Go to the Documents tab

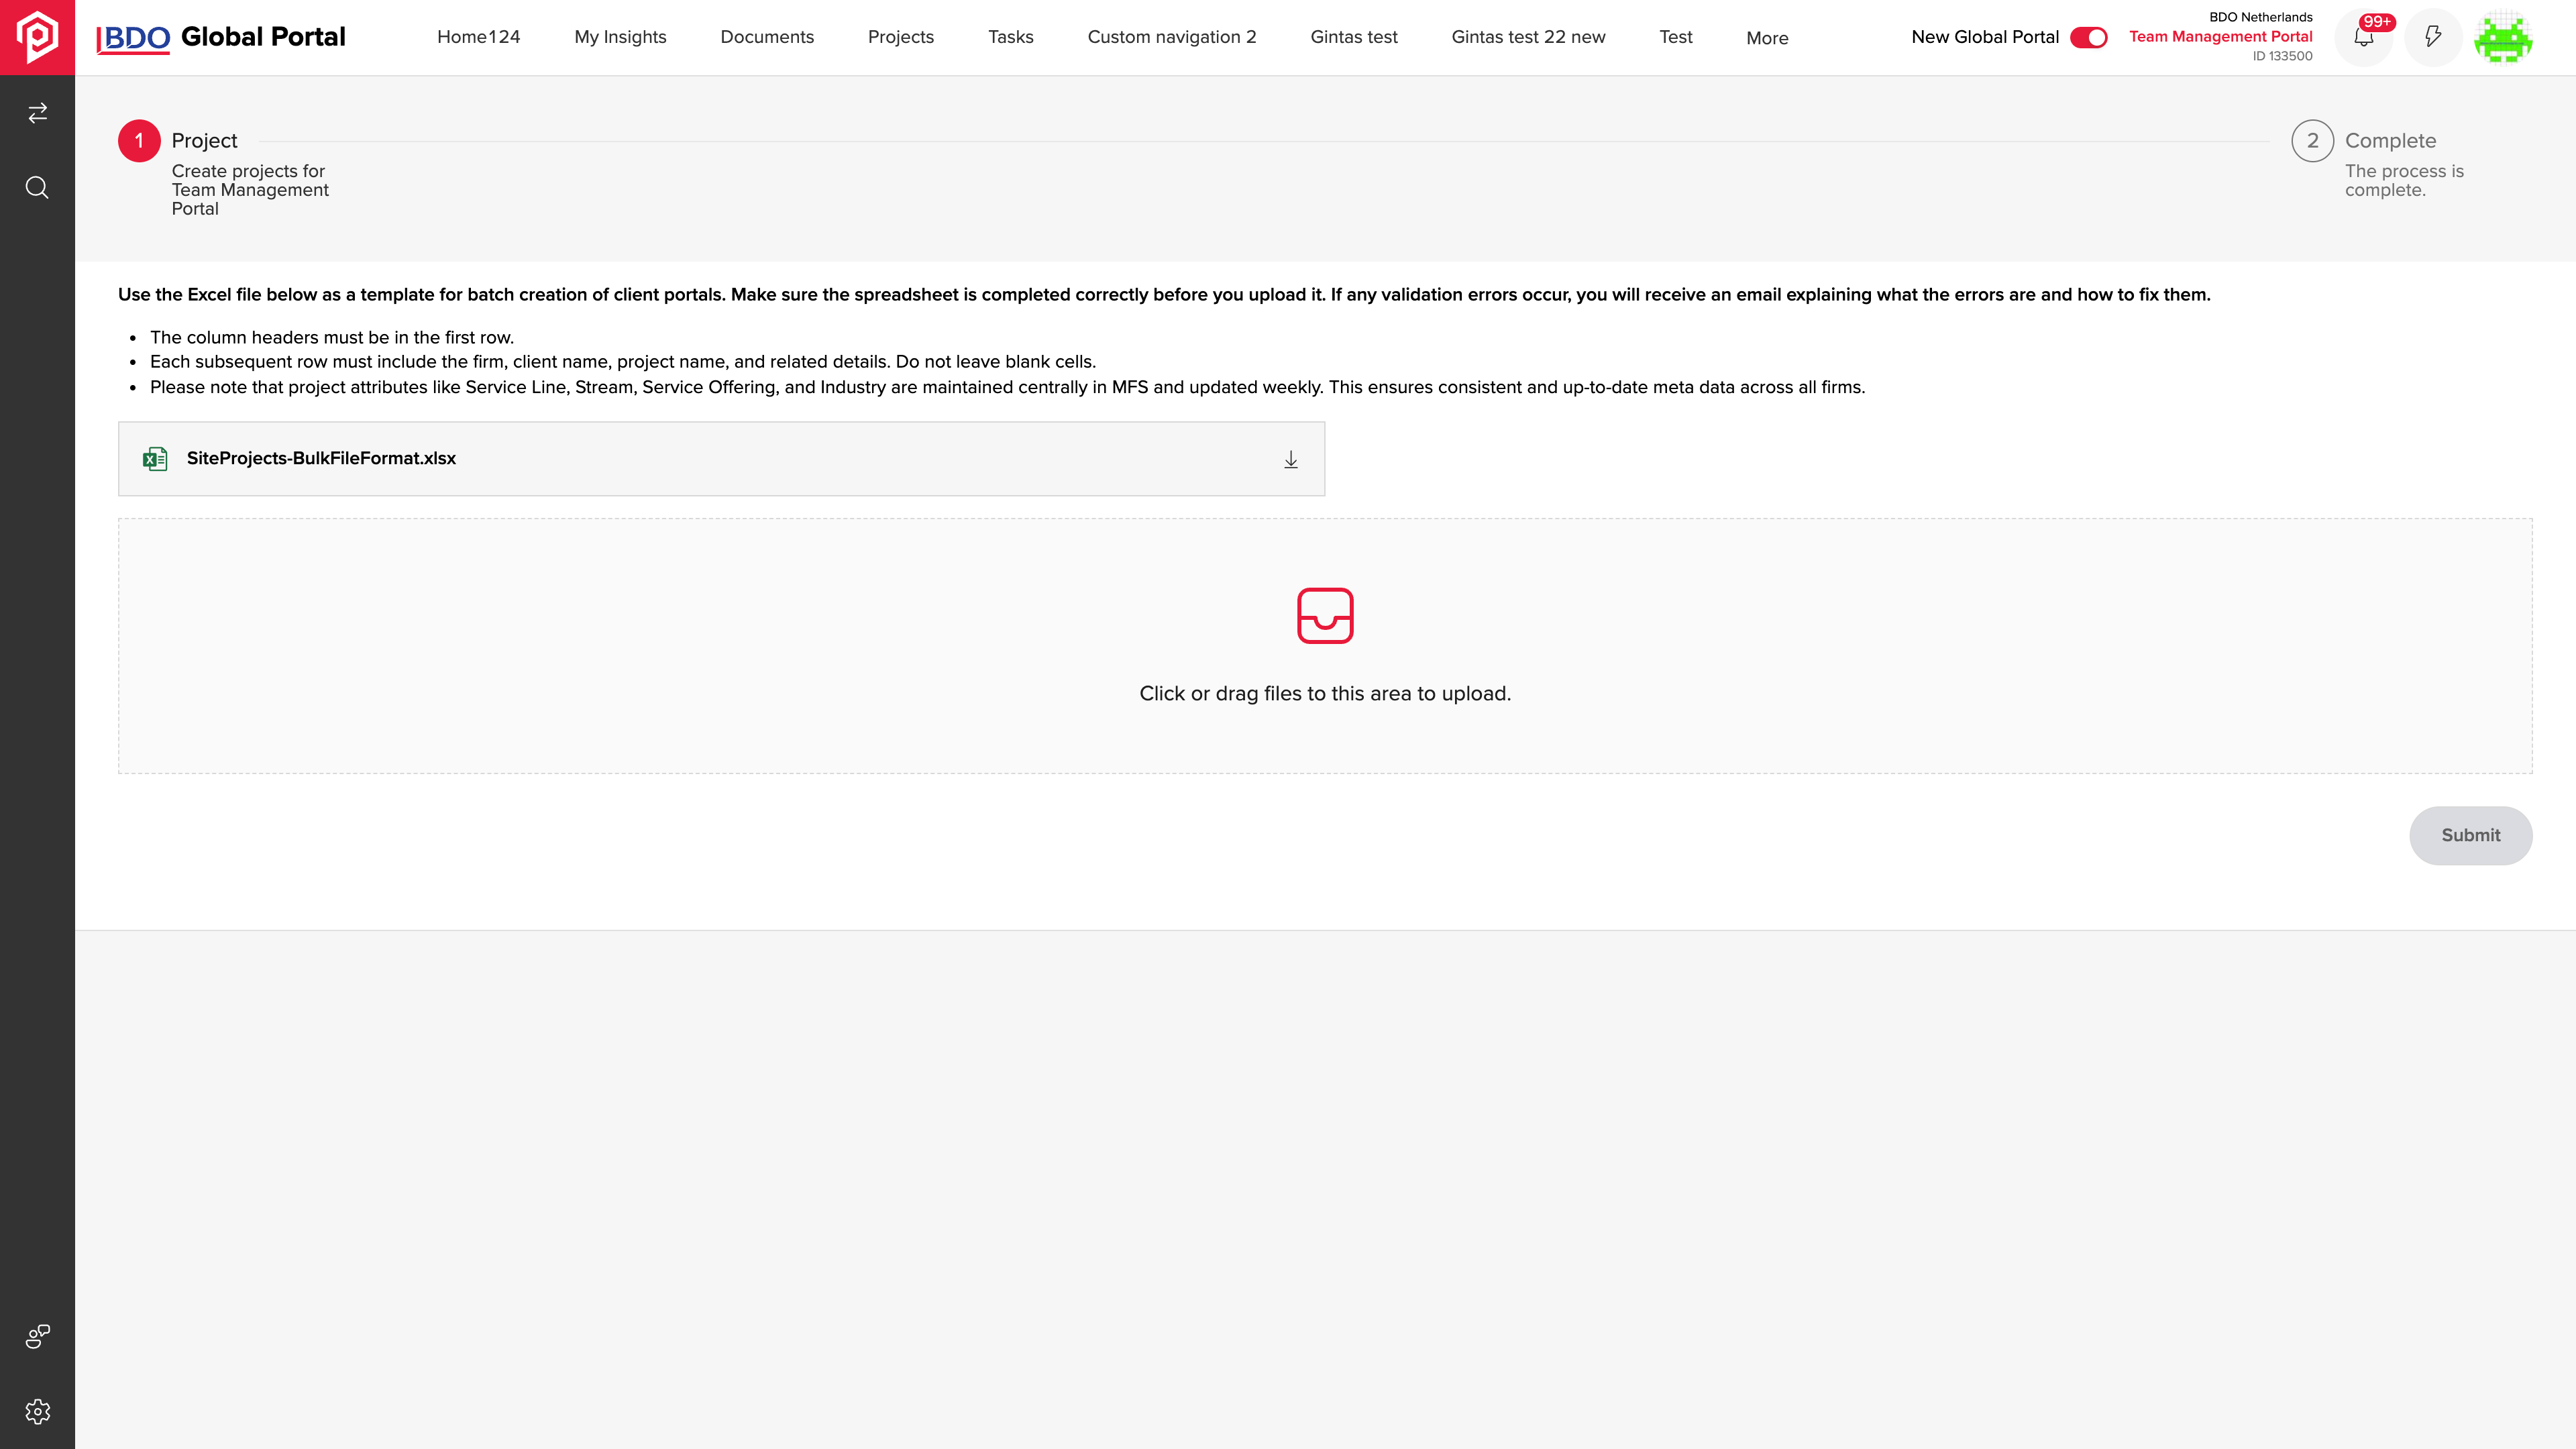pos(767,37)
